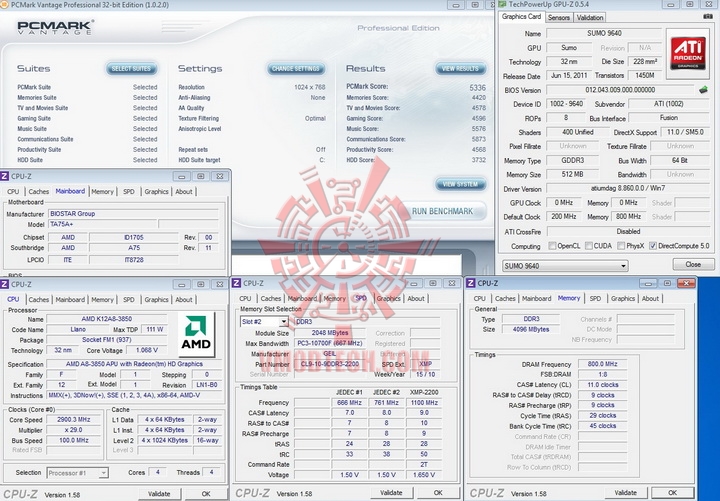This screenshot has height=501, width=720.
Task: Click OK in the CPU-Z SPD window
Action: (438, 493)
